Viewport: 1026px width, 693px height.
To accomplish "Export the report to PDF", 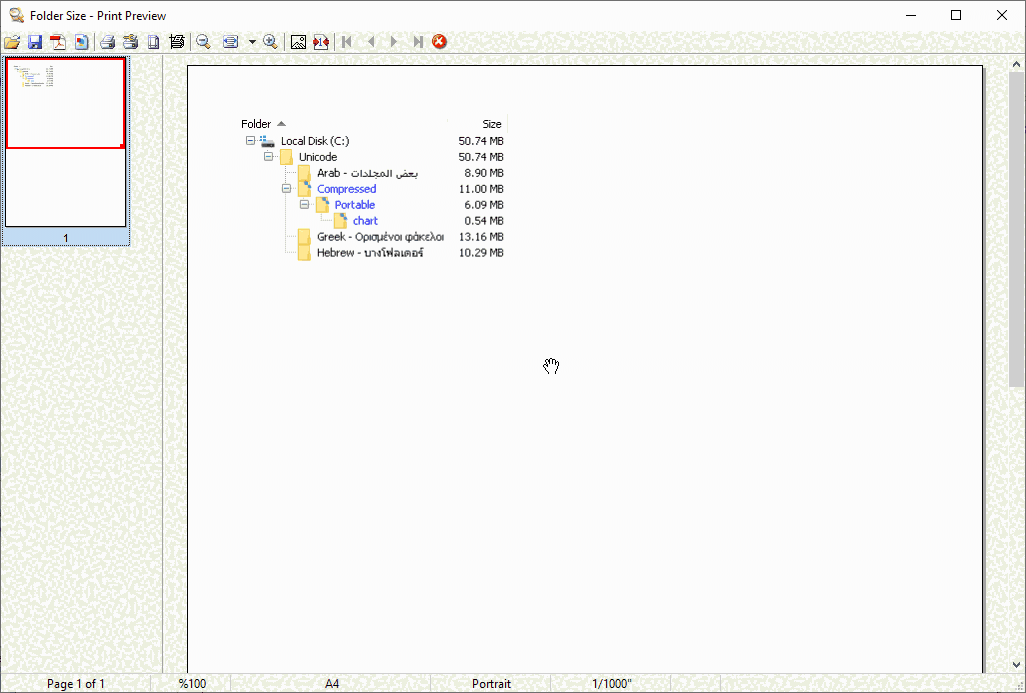I will tap(58, 41).
